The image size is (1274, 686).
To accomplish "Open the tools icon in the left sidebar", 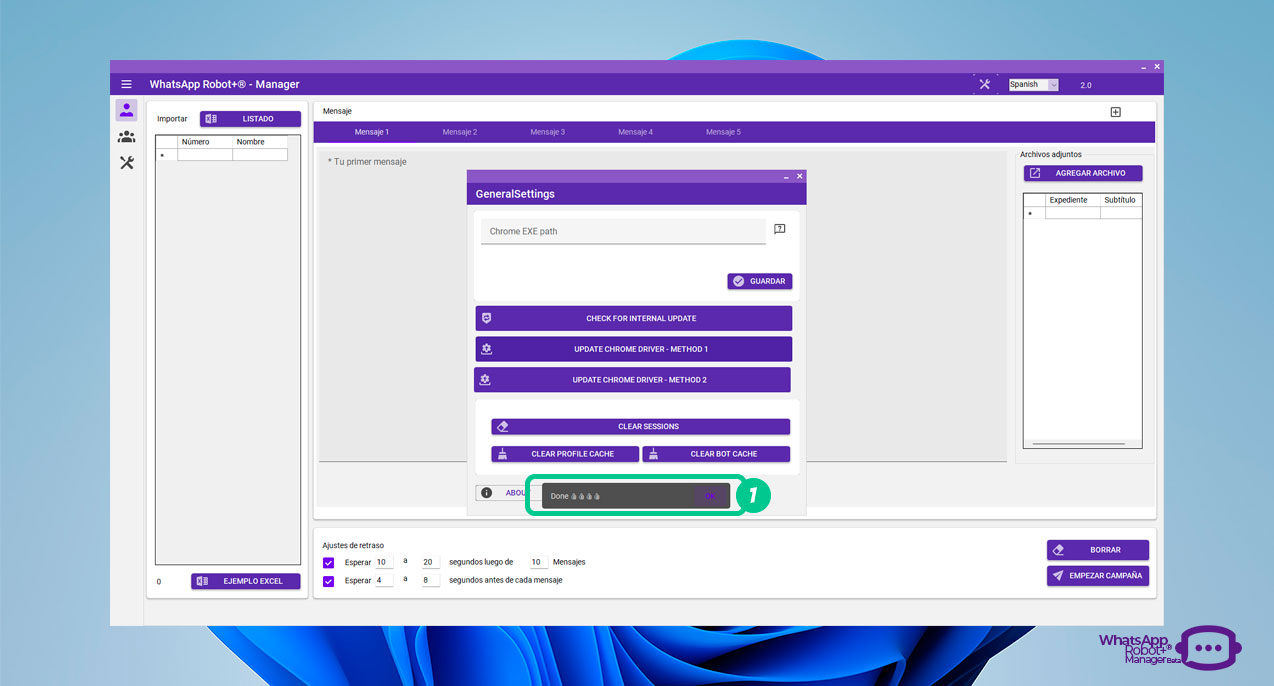I will [126, 162].
